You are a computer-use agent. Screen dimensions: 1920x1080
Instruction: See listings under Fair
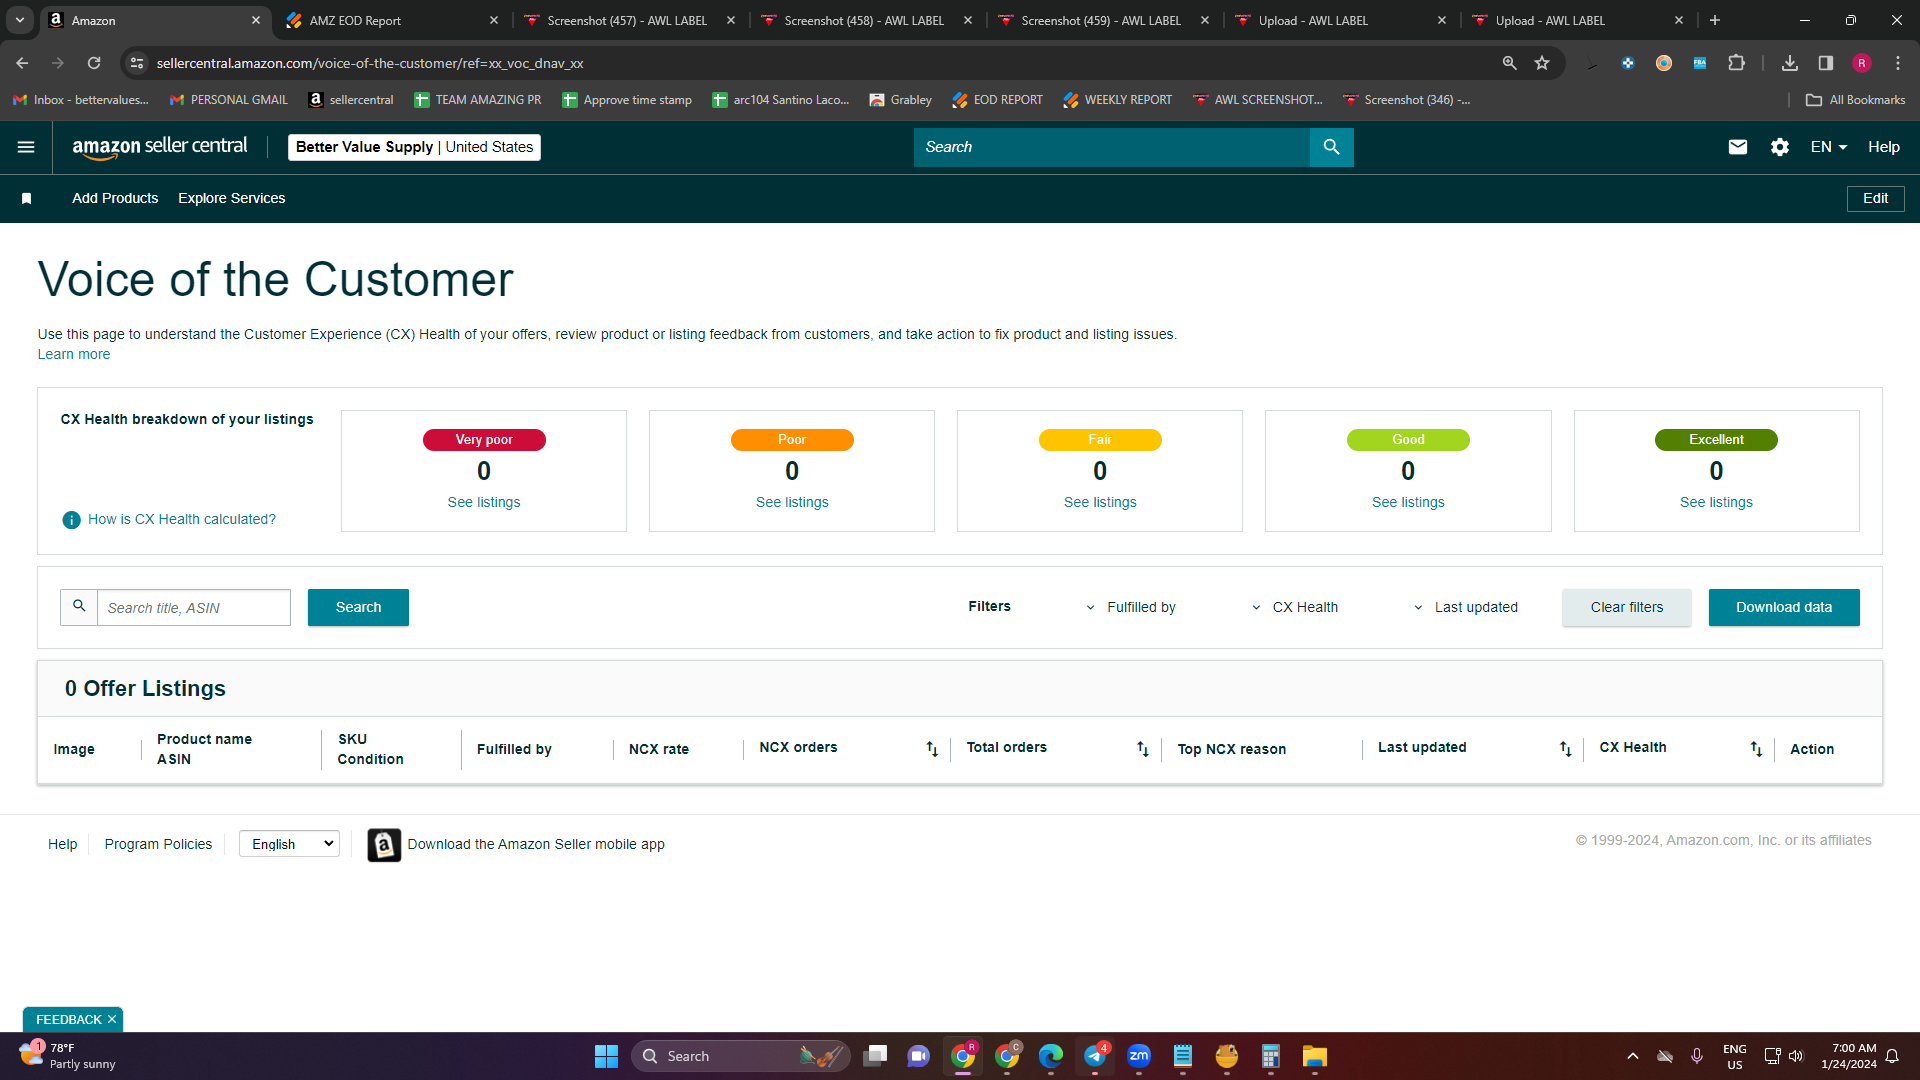tap(1100, 503)
